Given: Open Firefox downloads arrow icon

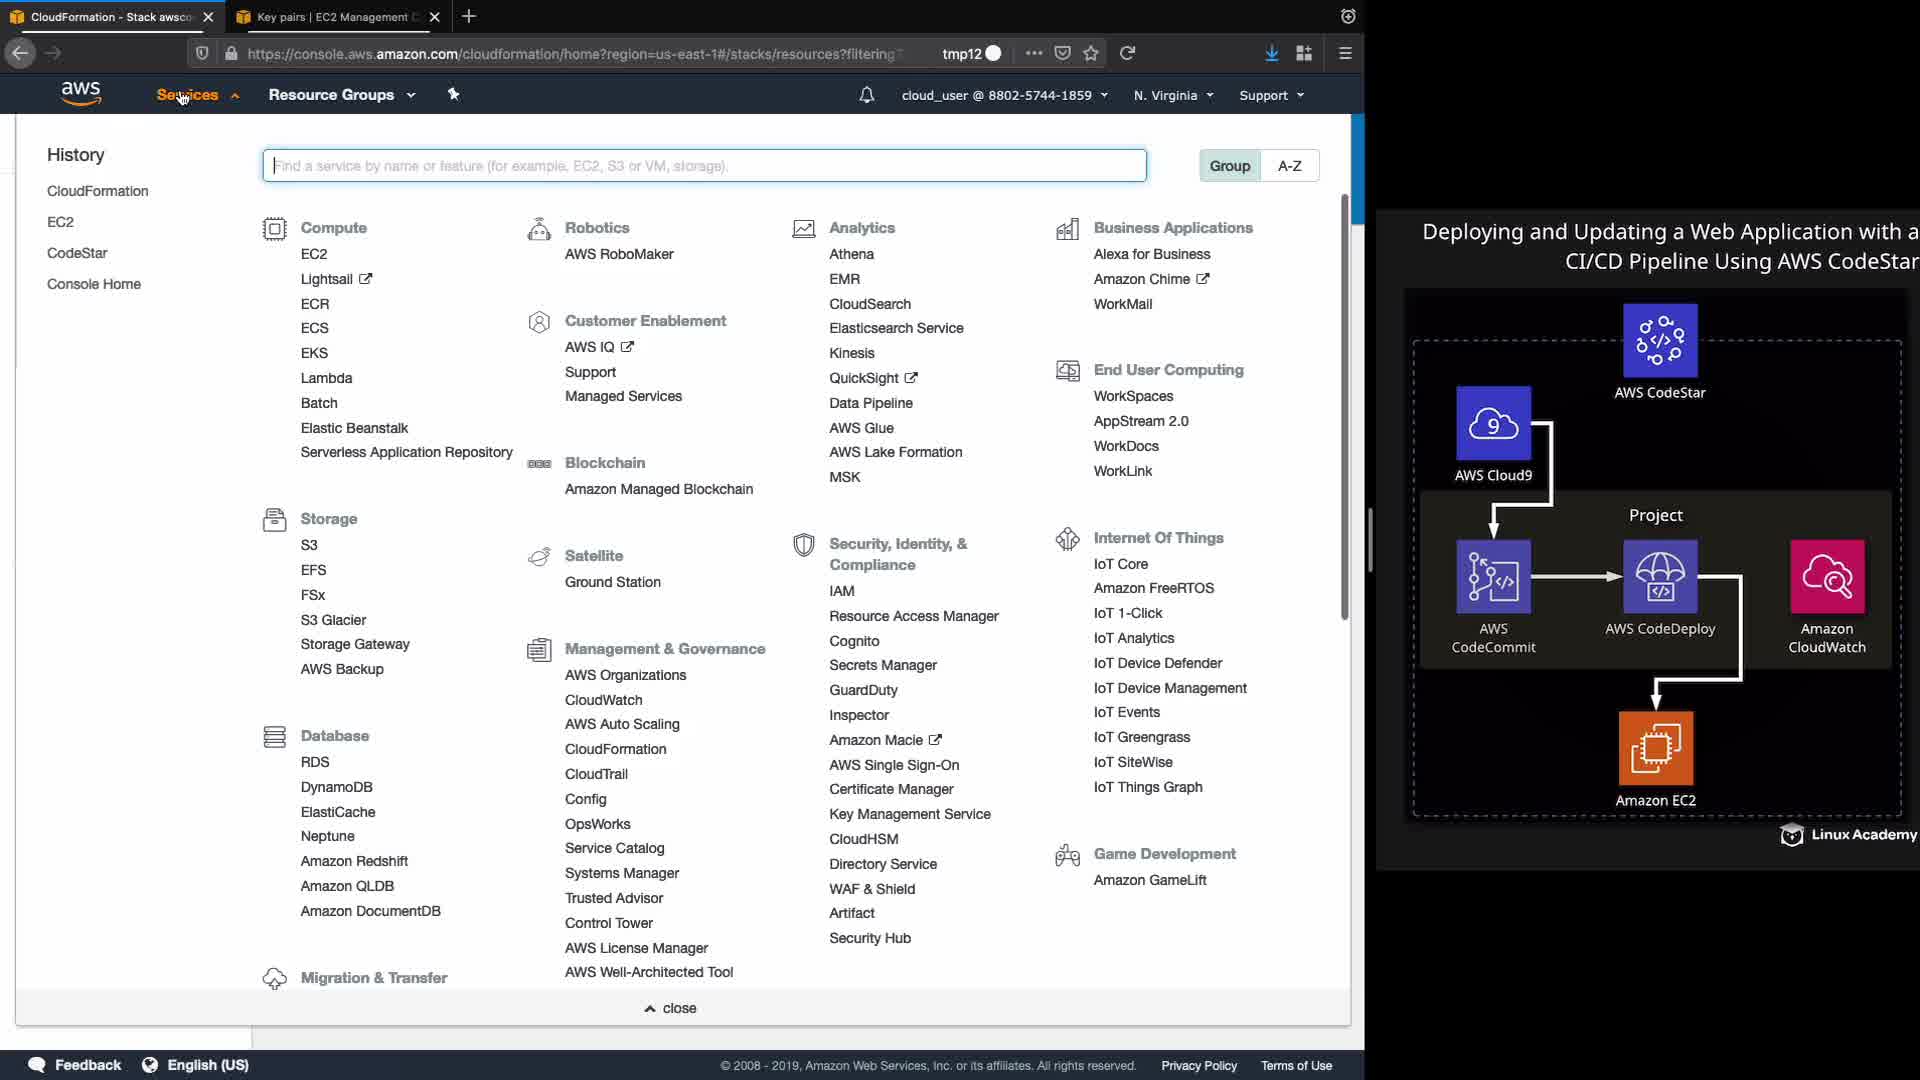Looking at the screenshot, I should pos(1271,53).
